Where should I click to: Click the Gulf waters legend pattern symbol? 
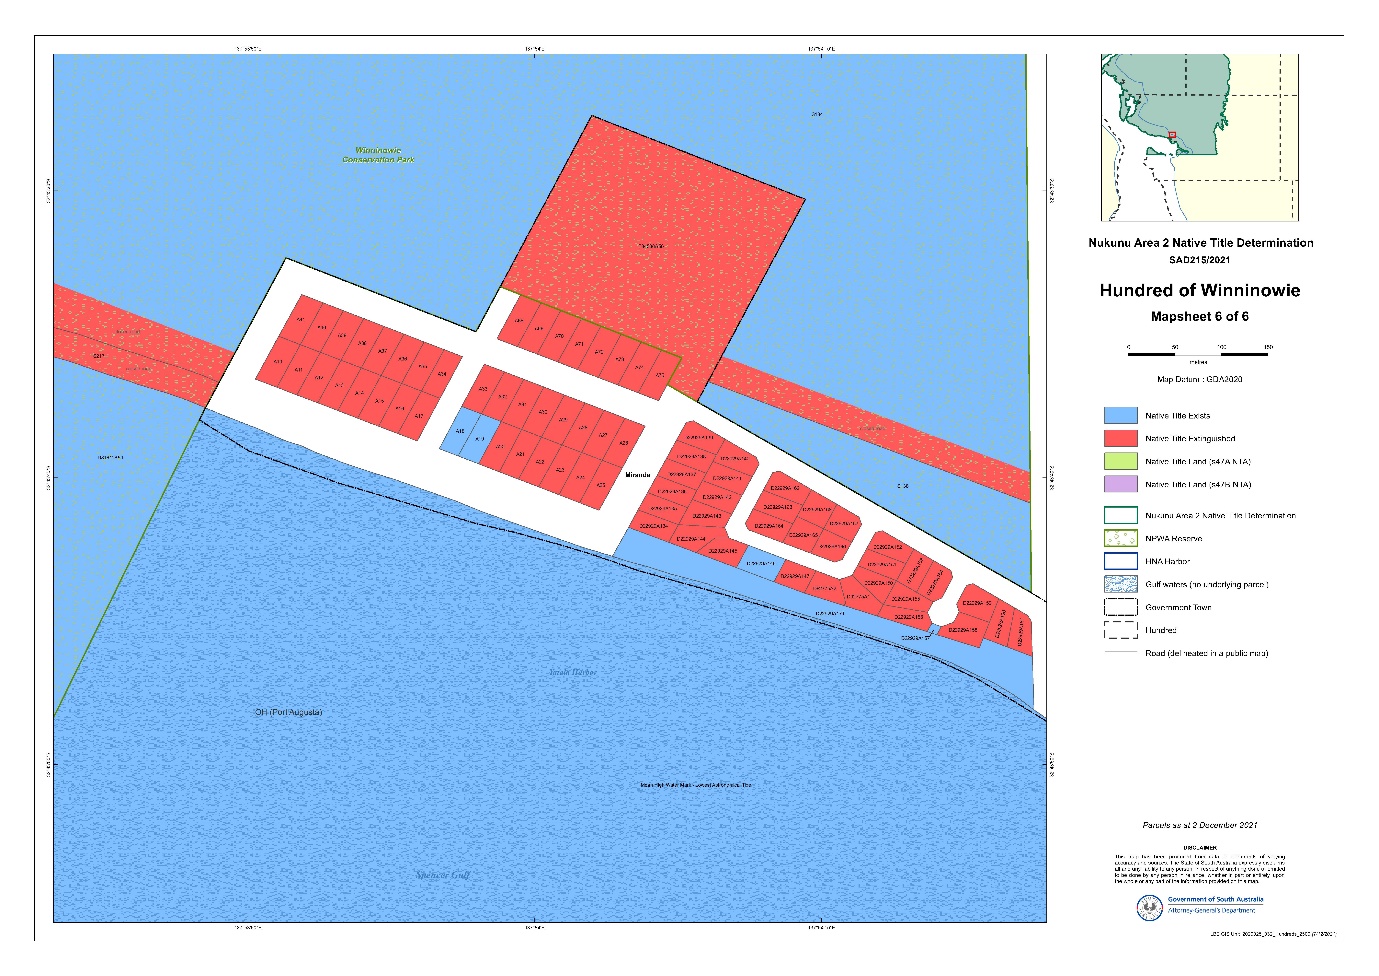tap(1121, 584)
